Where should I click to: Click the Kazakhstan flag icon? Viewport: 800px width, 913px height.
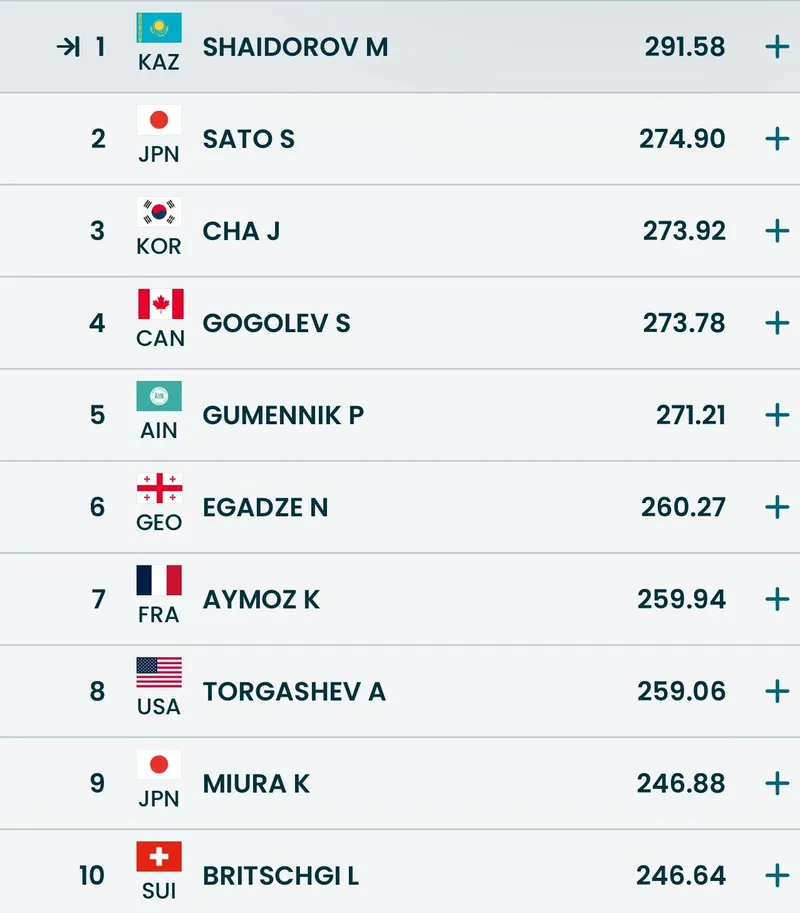(159, 28)
